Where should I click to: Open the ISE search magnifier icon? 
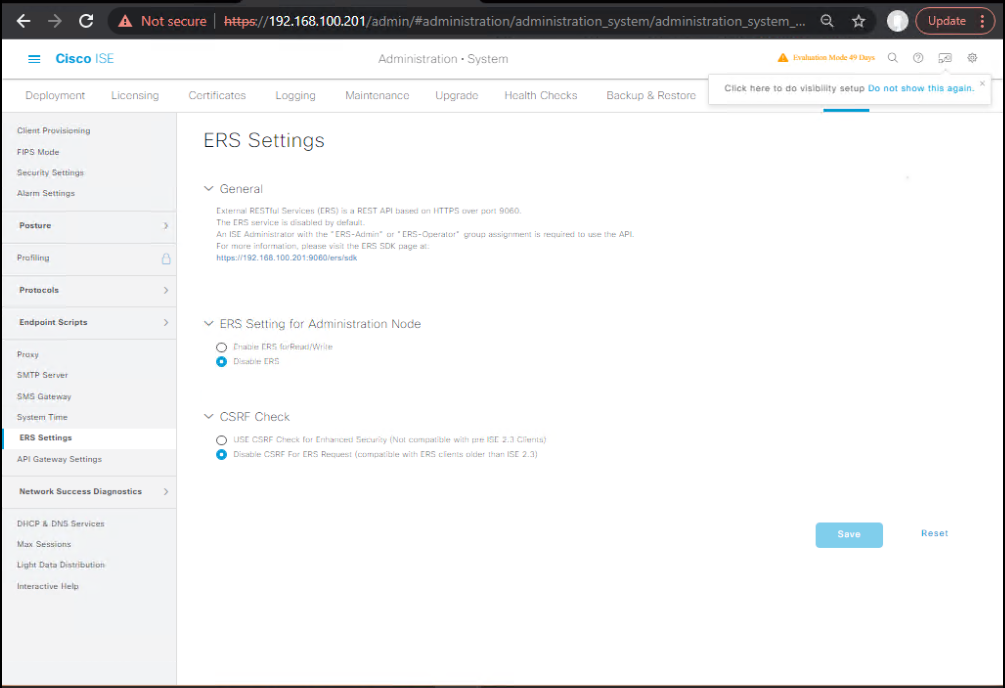[892, 58]
